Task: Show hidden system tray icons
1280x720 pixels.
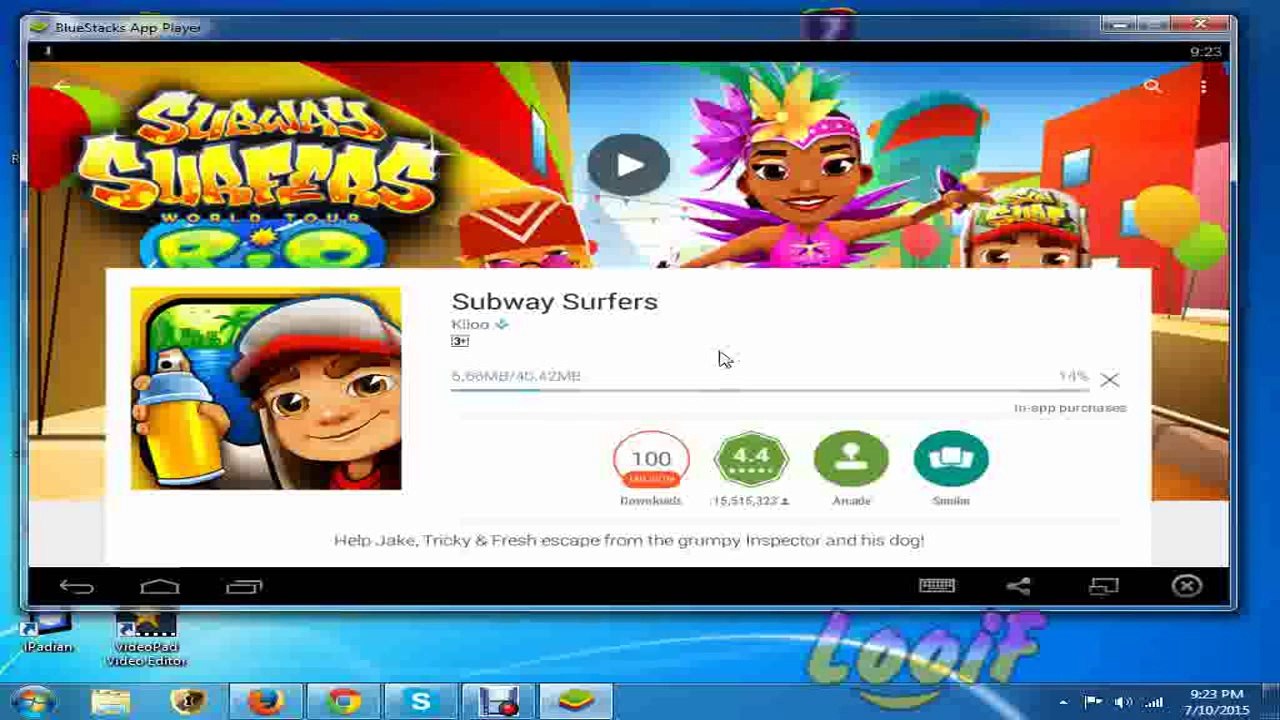Action: pyautogui.click(x=1063, y=702)
